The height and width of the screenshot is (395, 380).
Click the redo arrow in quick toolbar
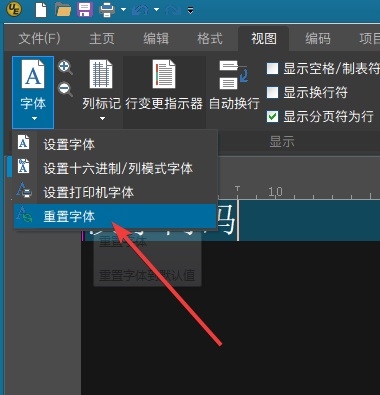(173, 10)
